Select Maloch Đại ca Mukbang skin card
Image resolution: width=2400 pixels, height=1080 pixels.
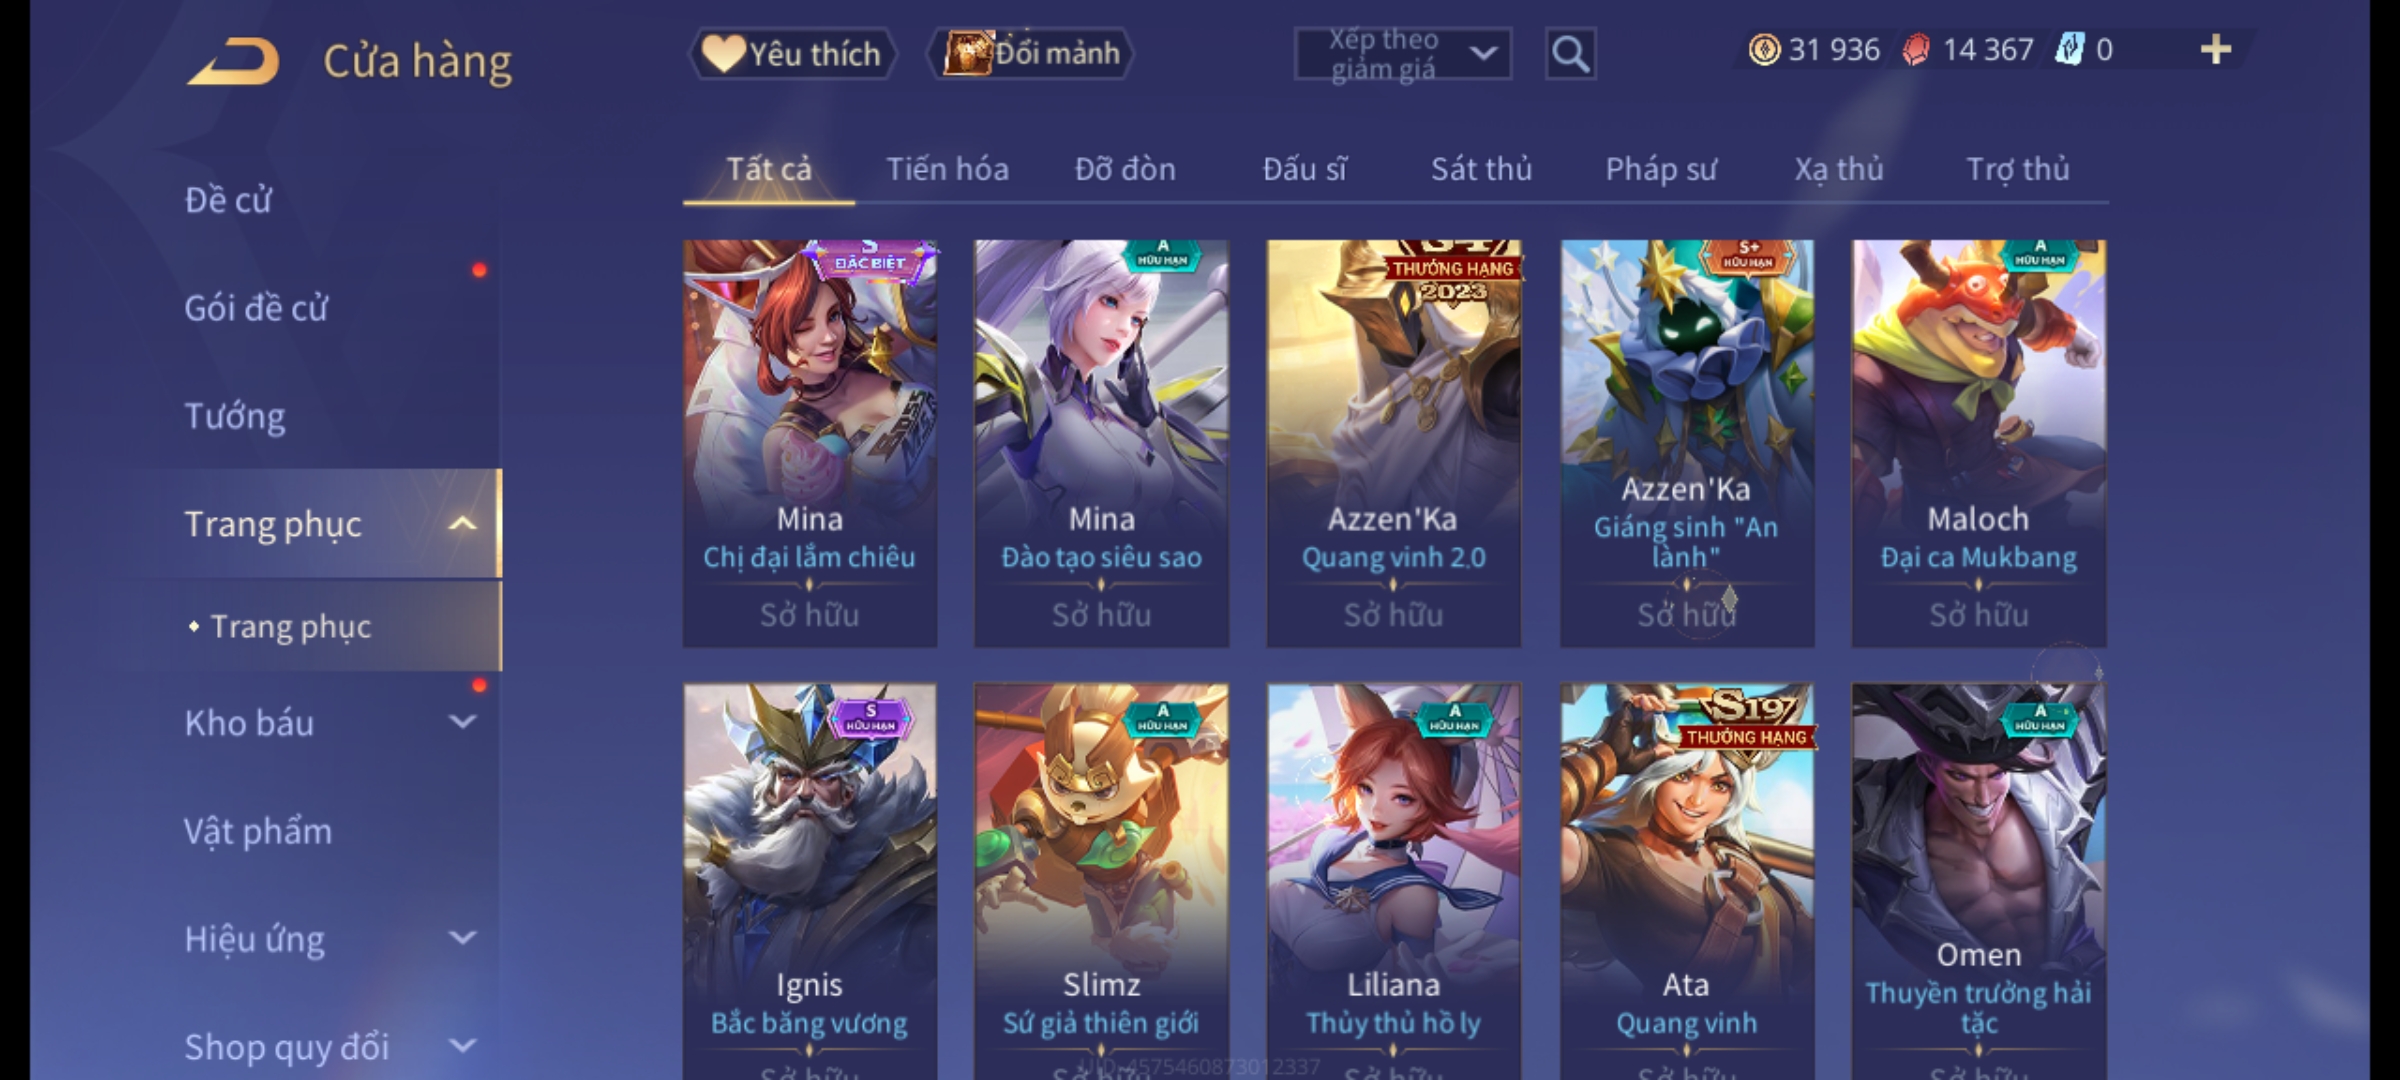point(1979,443)
